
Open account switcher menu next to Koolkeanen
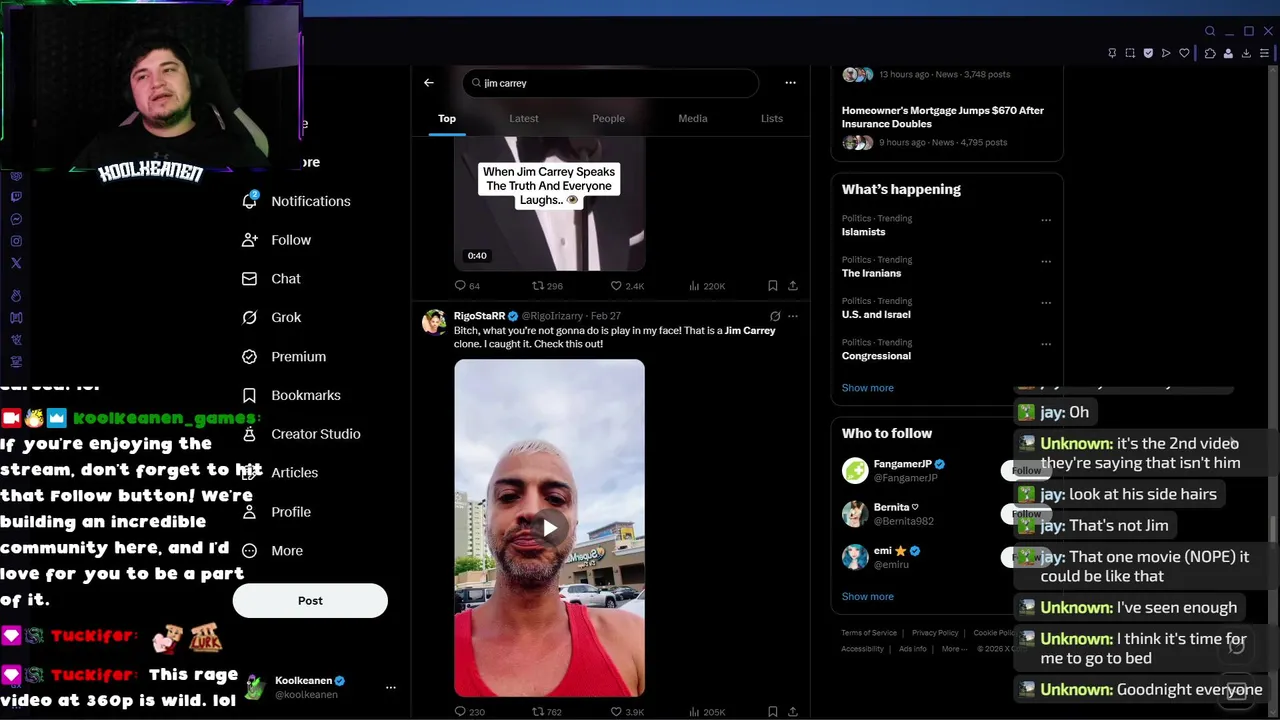tap(391, 687)
